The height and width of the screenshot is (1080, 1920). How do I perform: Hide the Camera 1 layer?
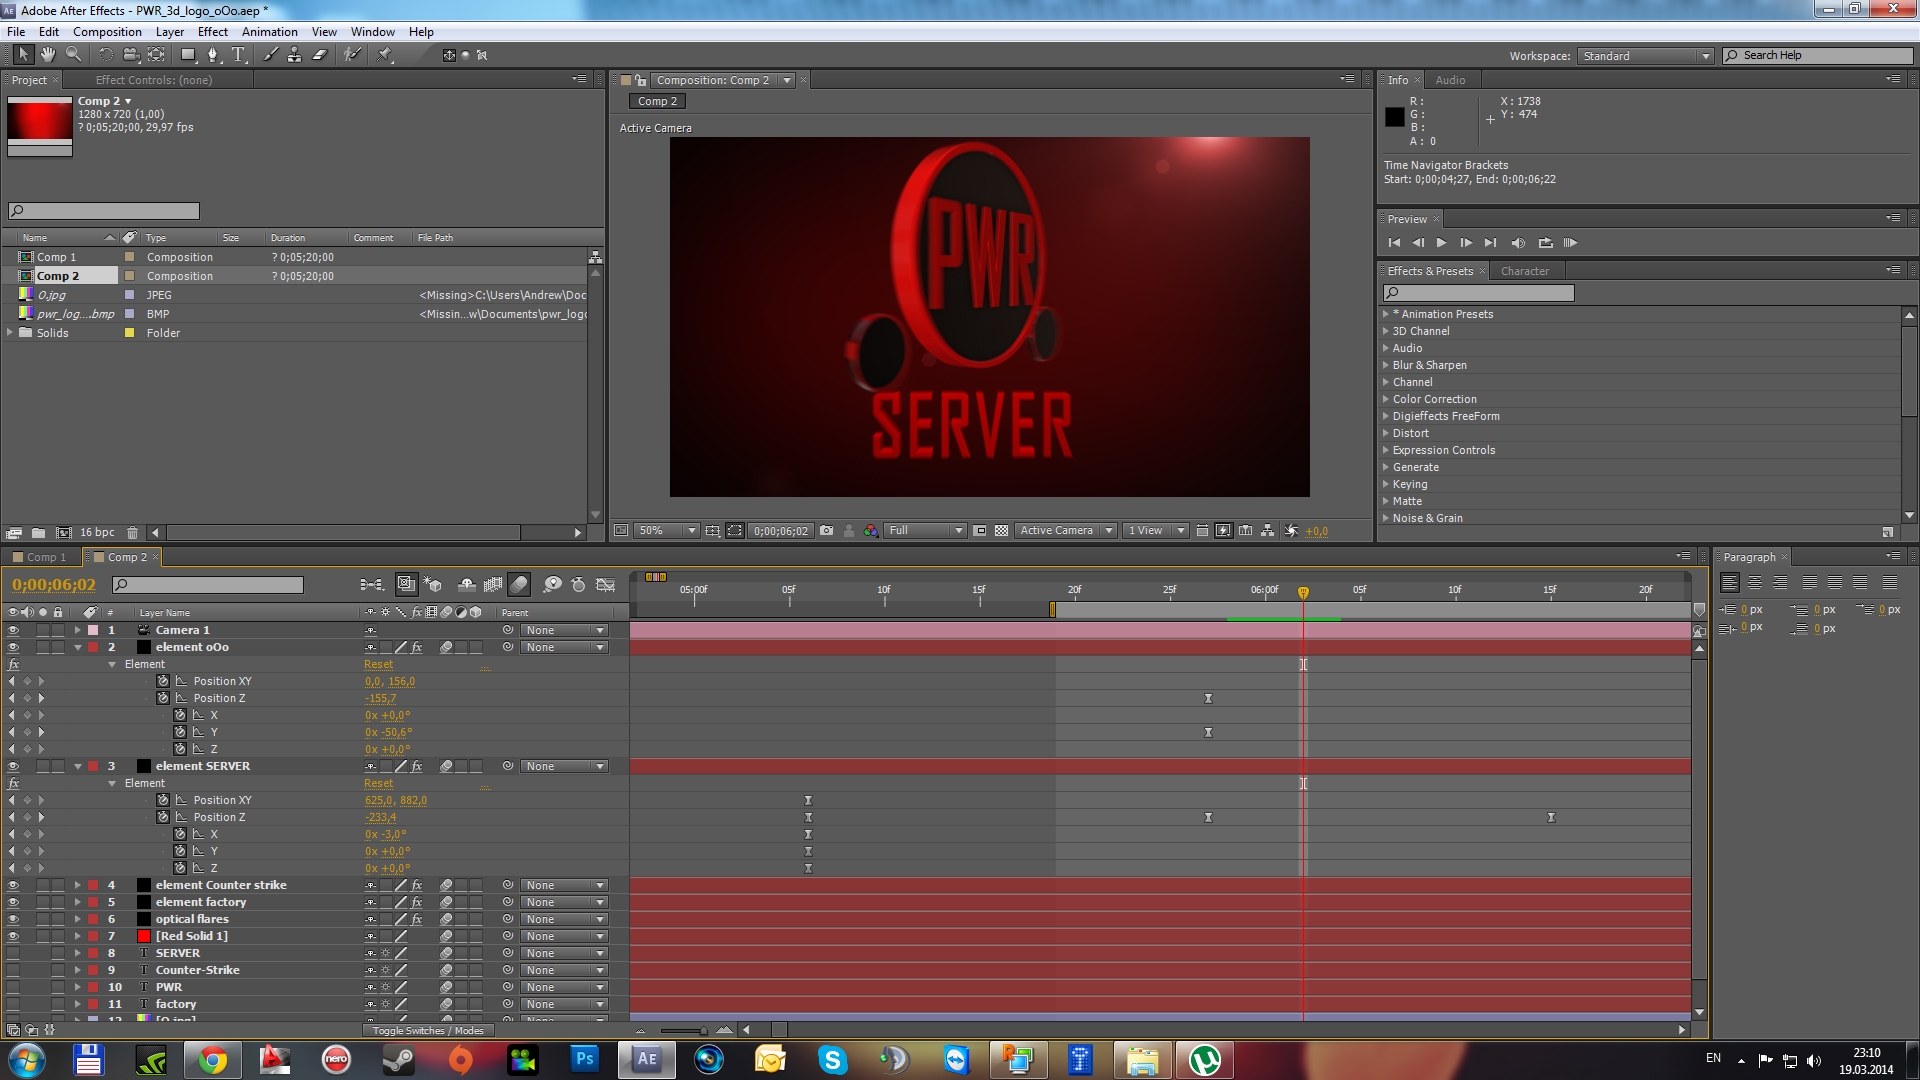point(13,631)
